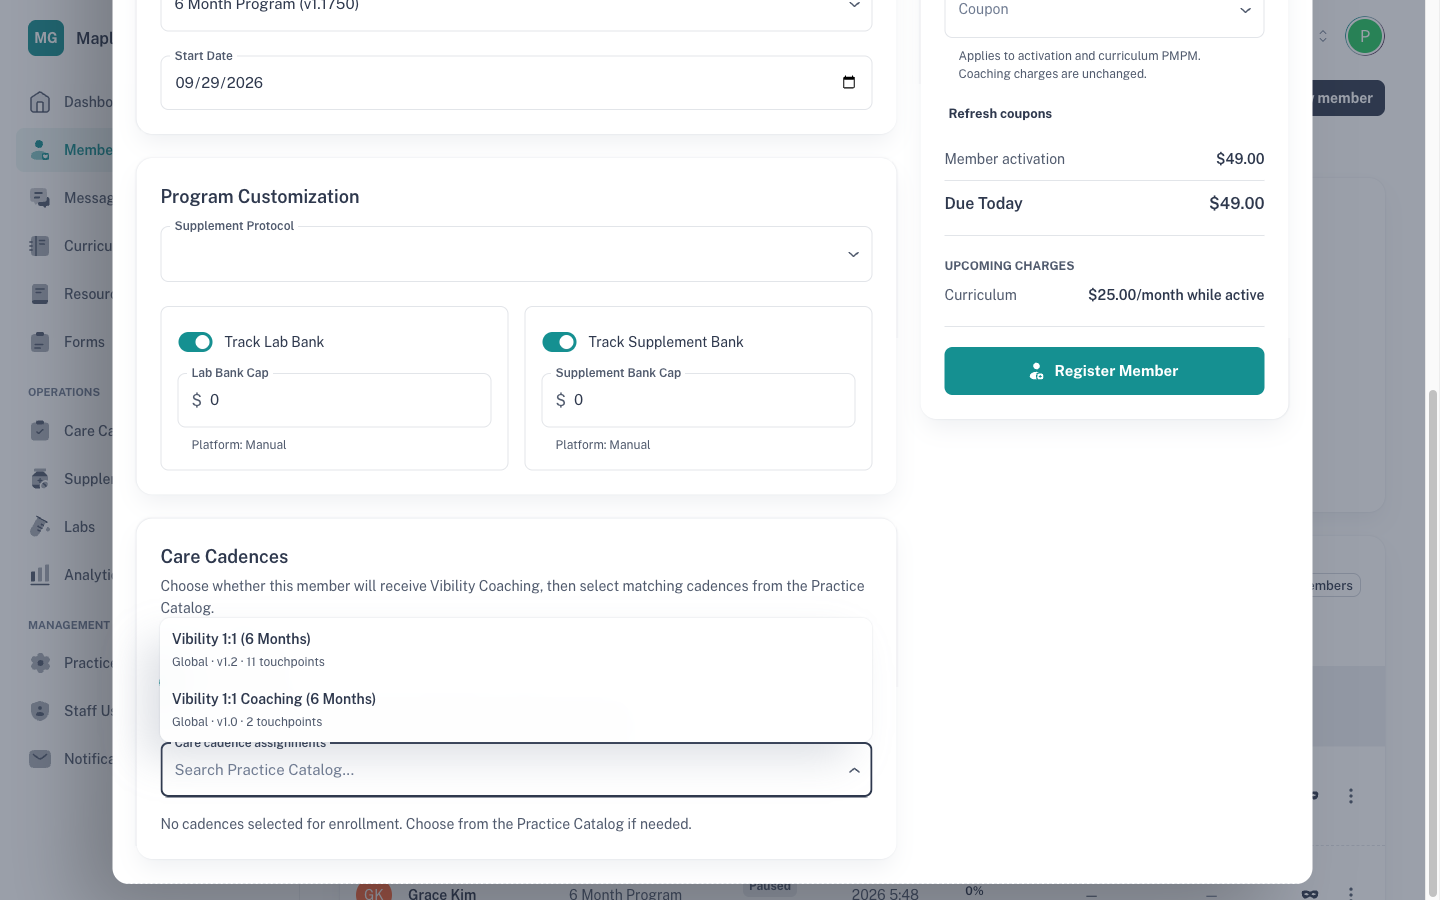This screenshot has width=1440, height=900.
Task: Choose the Vibility 1:1 Coaching (6 Months) option
Action: coord(516,709)
